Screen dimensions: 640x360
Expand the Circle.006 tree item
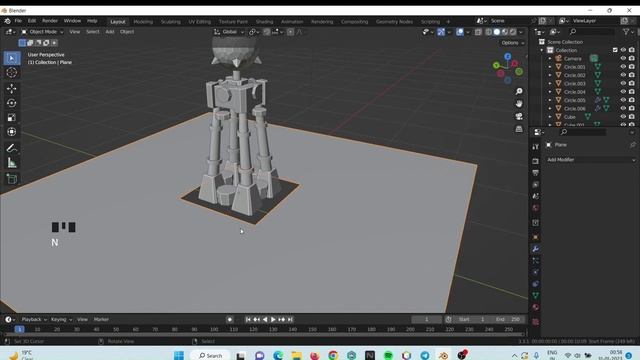(550, 109)
